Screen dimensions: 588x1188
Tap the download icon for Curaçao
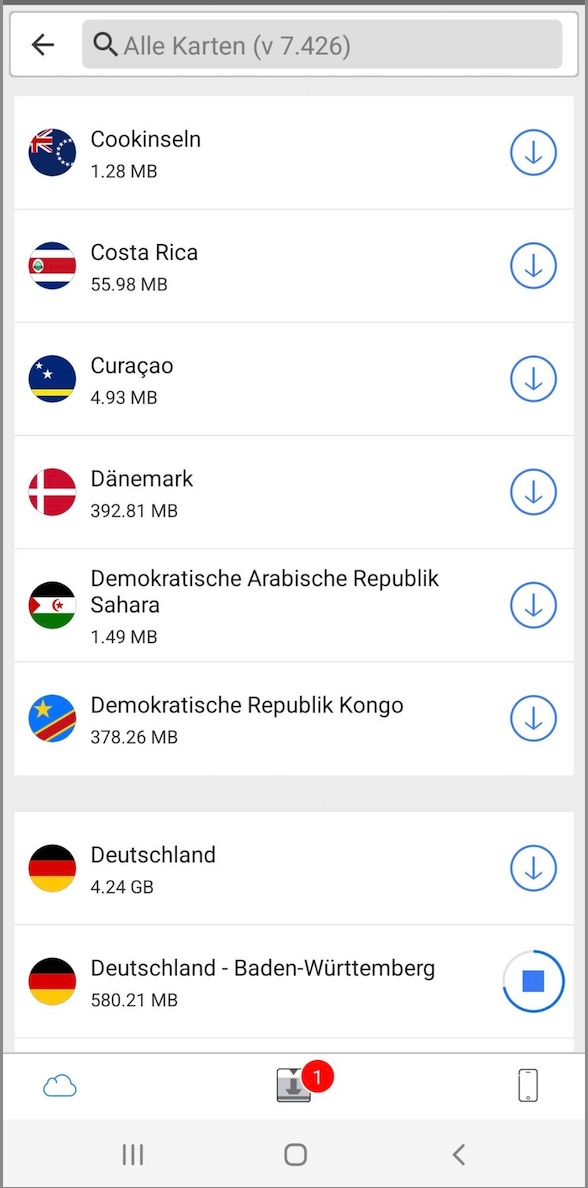point(533,378)
